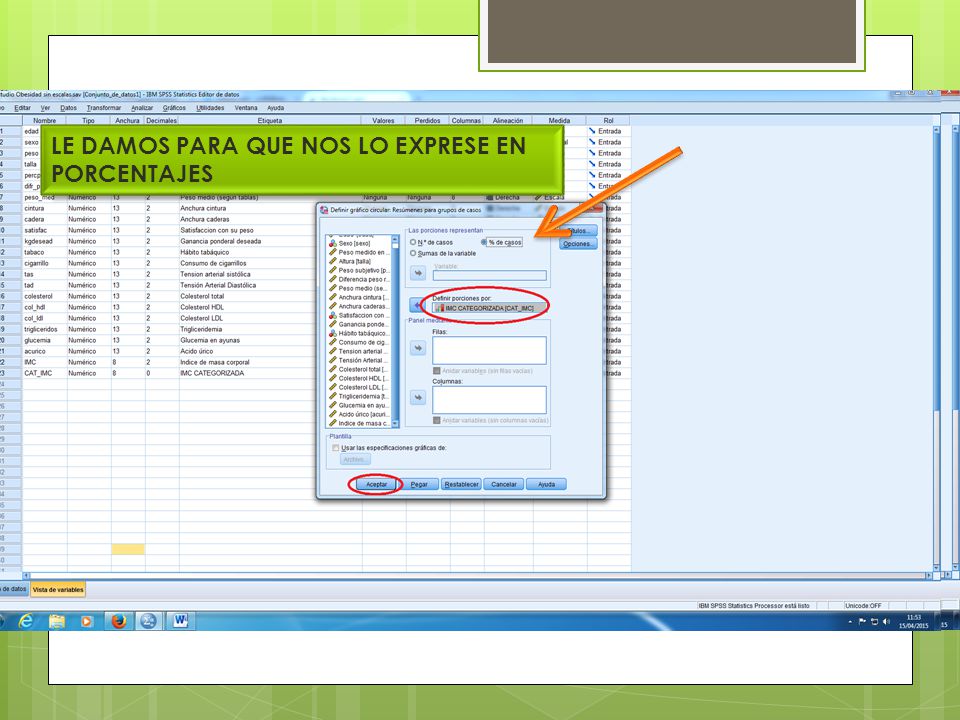Screen dimensions: 960x720
Task: Click the arrow button next to Filas box
Action: point(418,348)
